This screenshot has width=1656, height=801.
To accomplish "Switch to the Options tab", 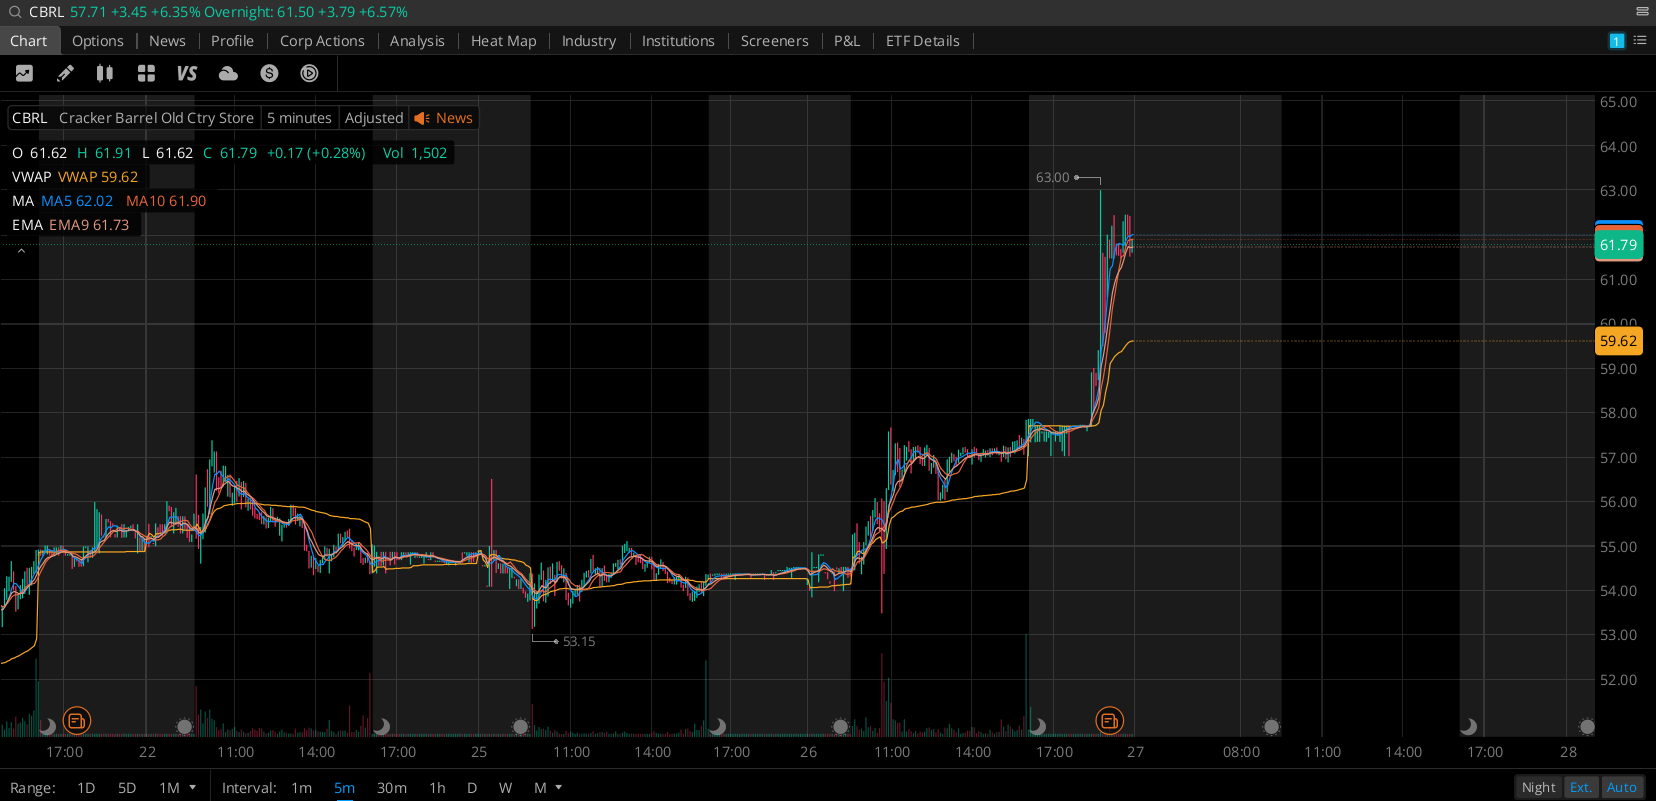I will pos(98,41).
